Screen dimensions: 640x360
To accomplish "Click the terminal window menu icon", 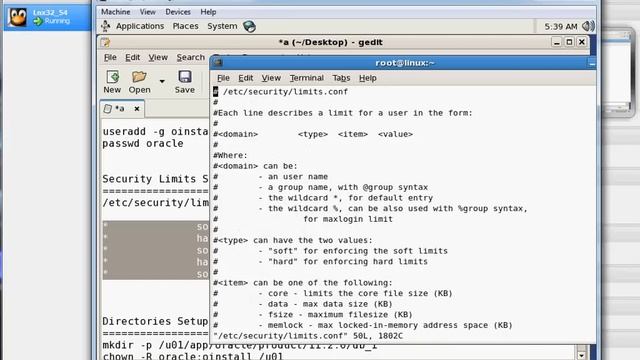I will click(x=218, y=62).
